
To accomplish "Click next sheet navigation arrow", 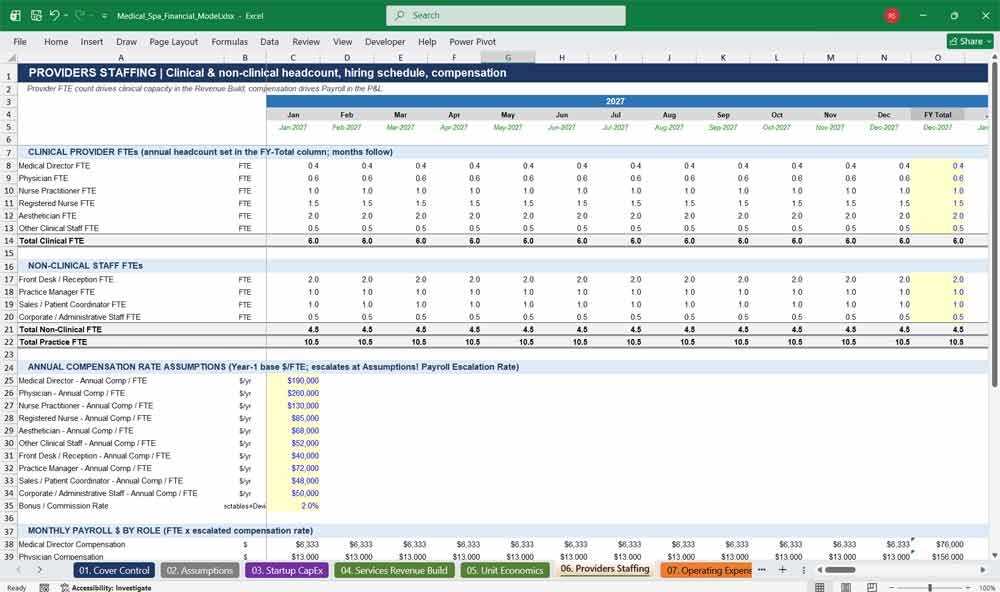I will pyautogui.click(x=40, y=570).
